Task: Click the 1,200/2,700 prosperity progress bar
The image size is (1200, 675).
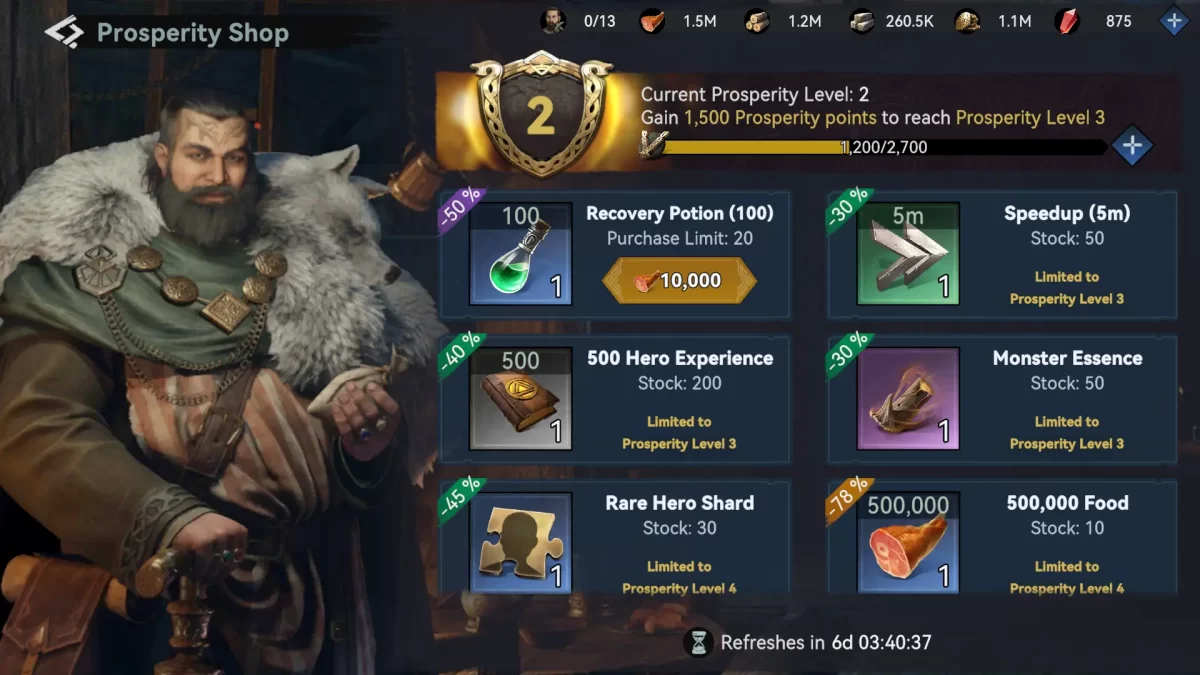Action: 884,147
